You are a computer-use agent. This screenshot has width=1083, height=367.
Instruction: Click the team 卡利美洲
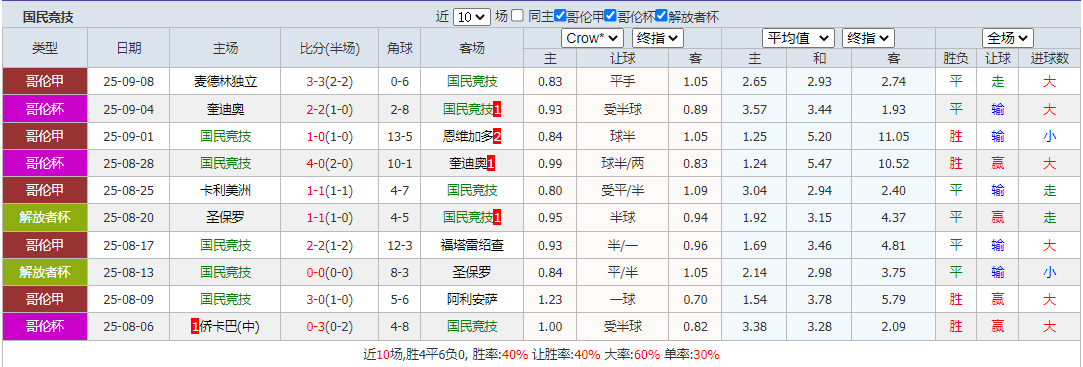[x=226, y=190]
